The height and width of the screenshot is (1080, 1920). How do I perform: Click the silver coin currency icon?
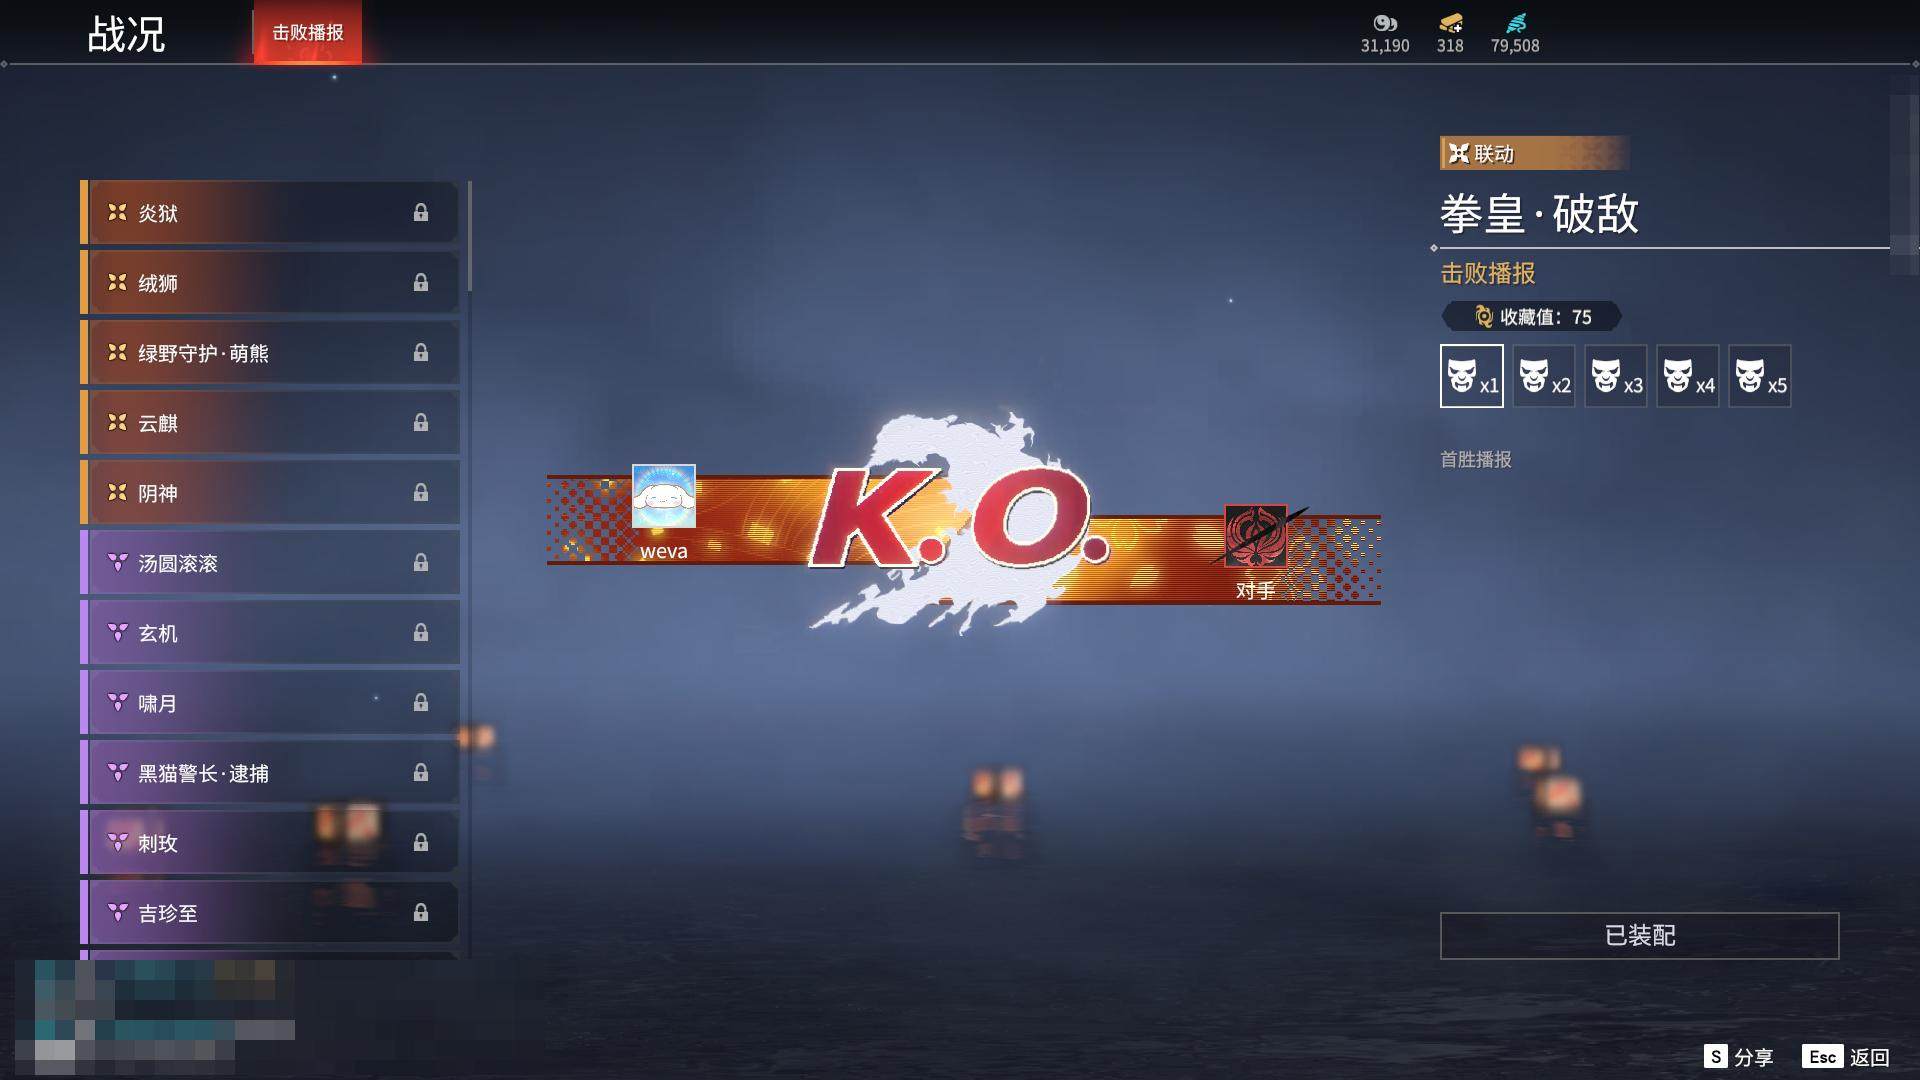[1384, 23]
